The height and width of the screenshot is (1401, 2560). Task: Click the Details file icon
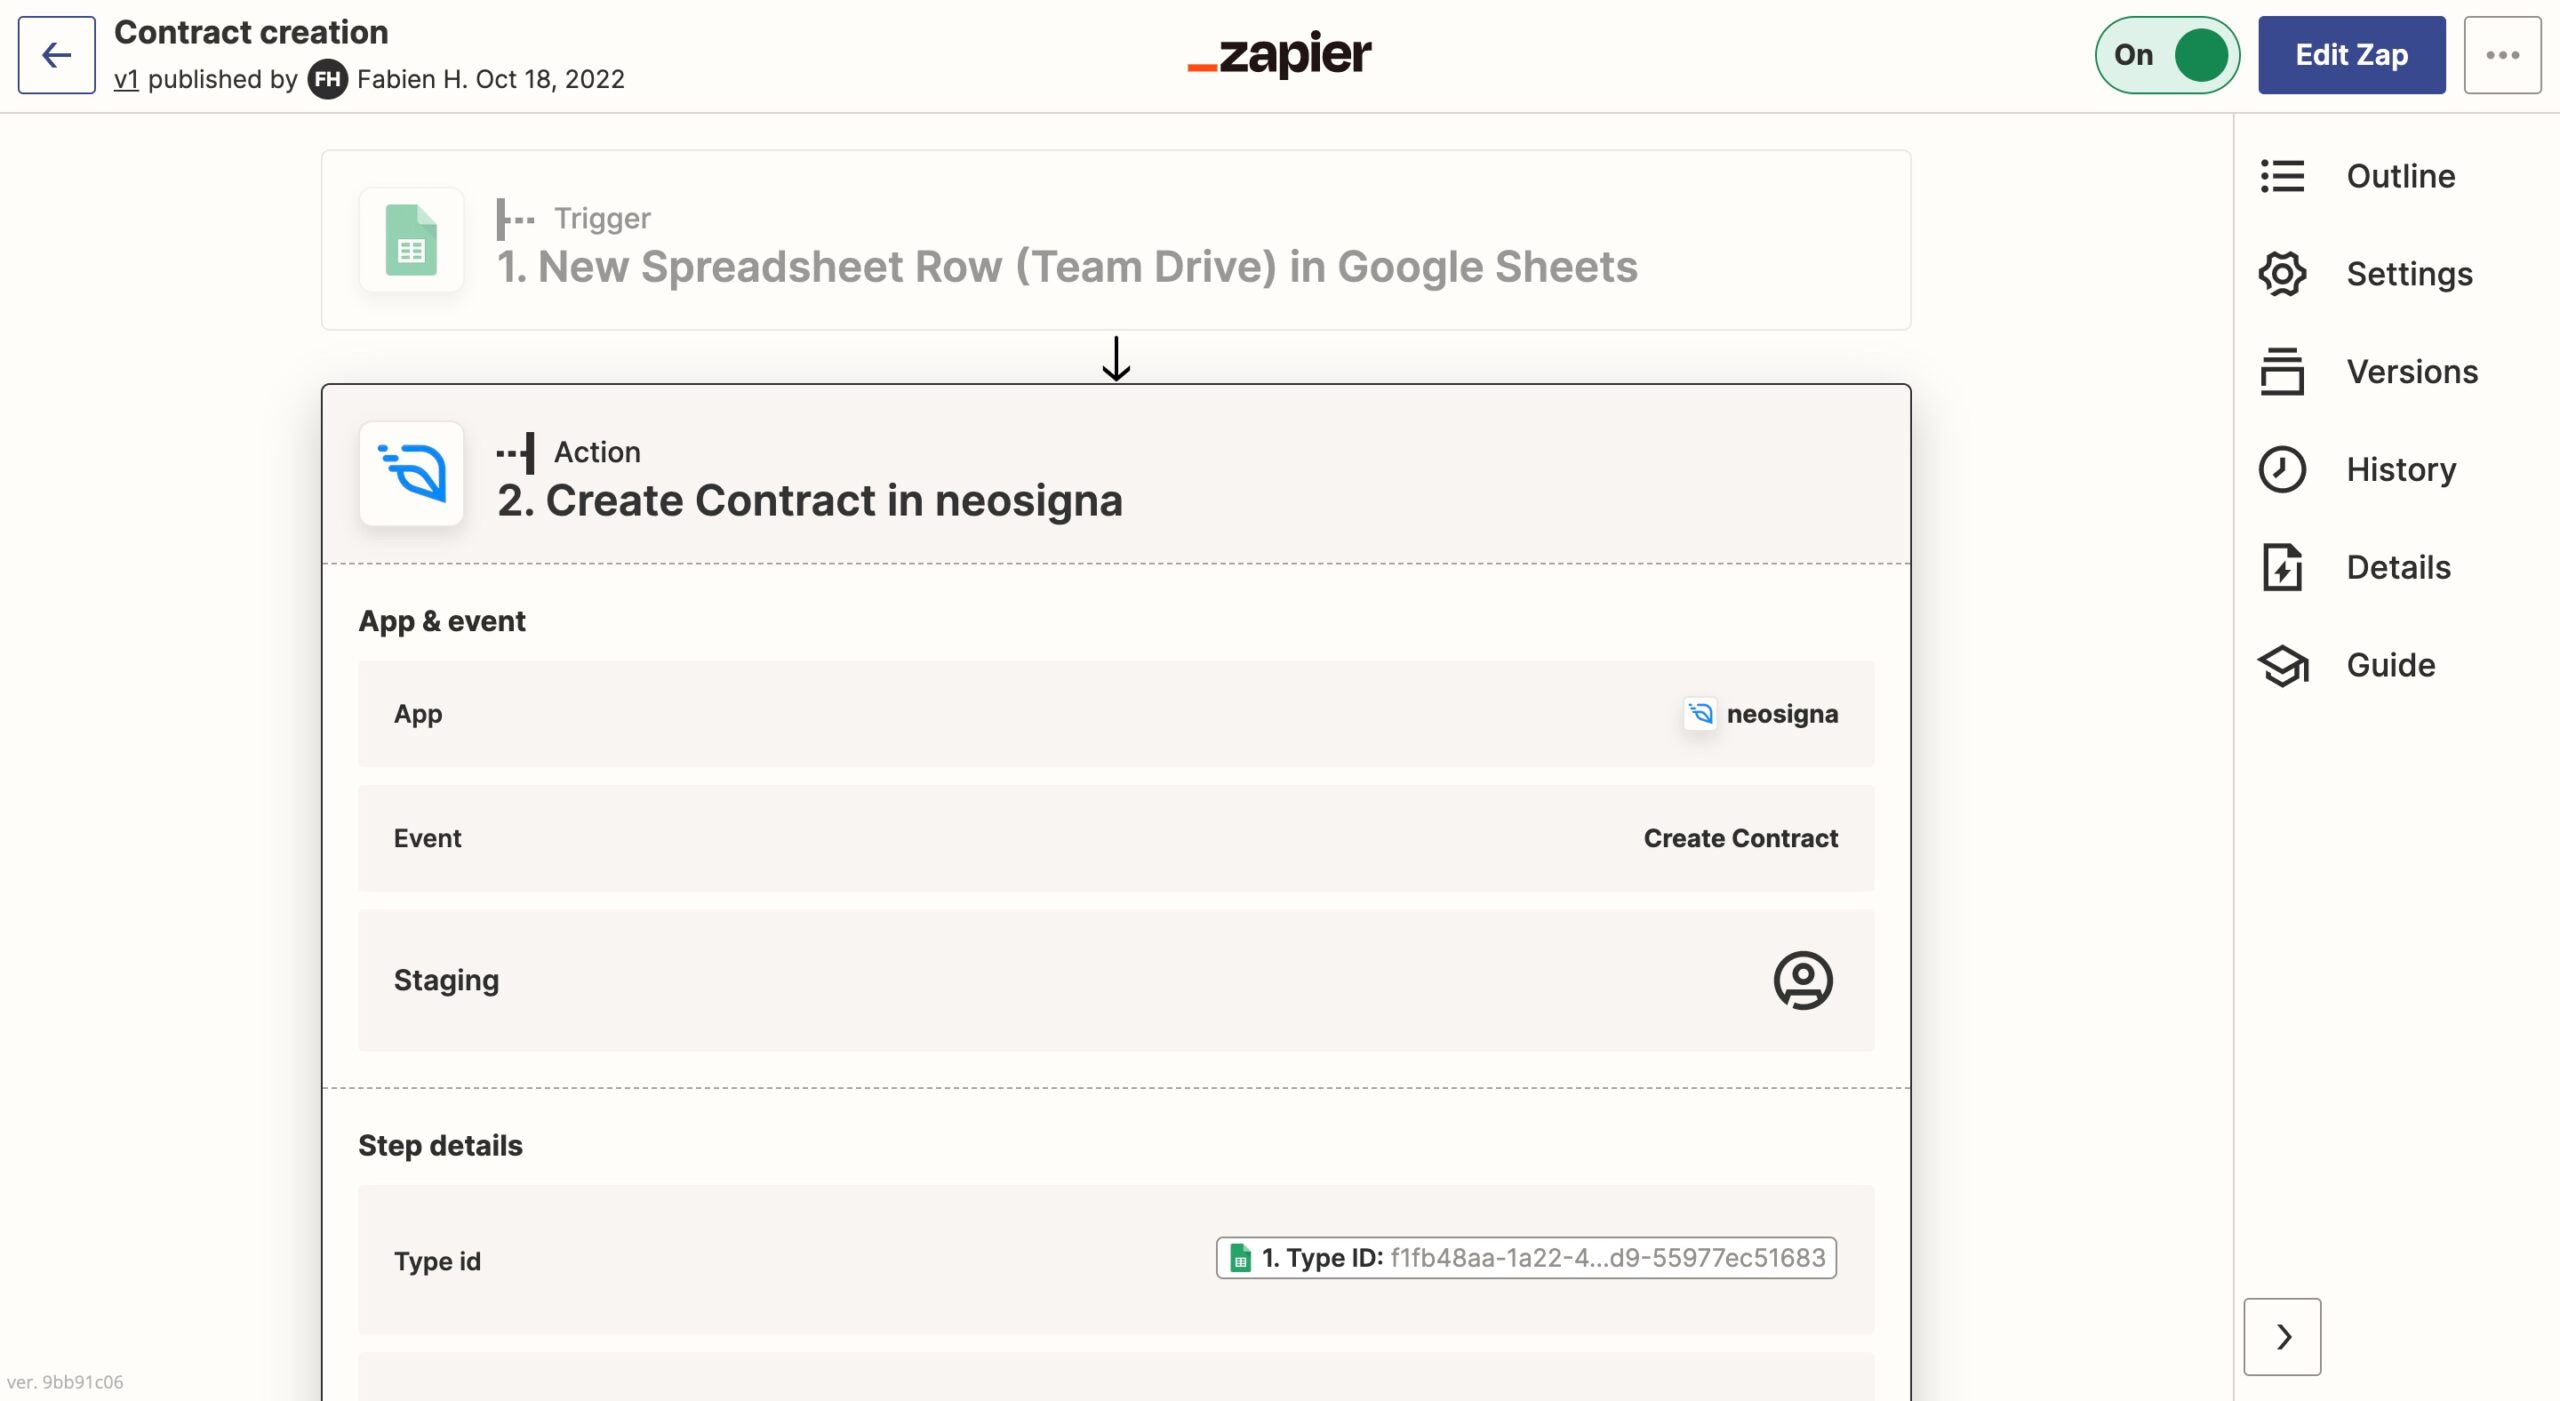[x=2282, y=568]
